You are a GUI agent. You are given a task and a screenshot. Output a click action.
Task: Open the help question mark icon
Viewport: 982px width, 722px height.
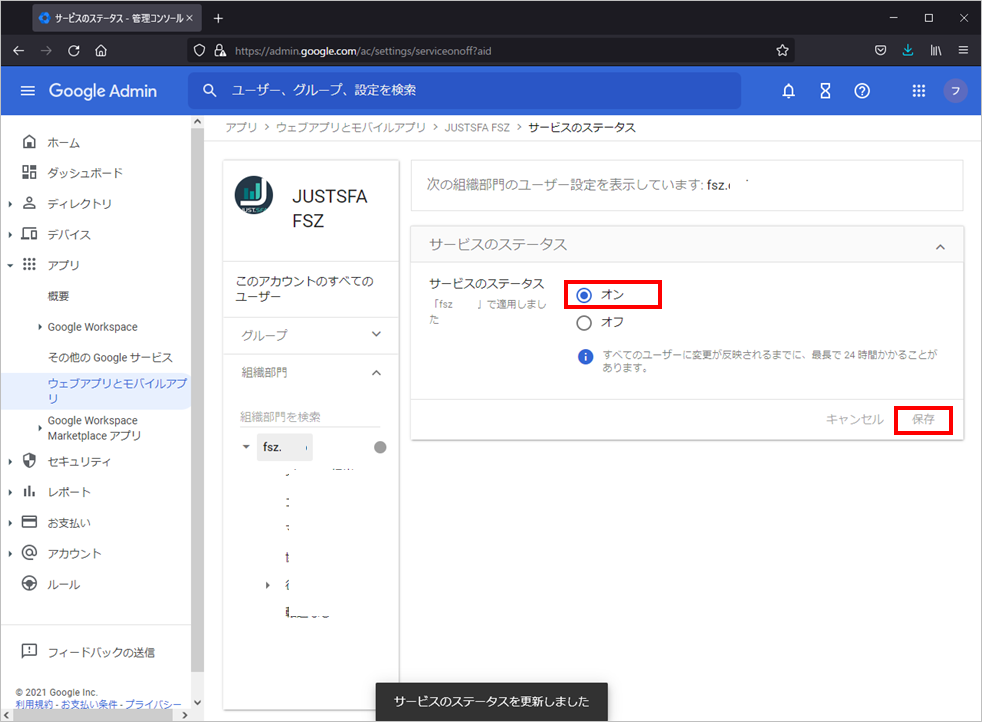coord(862,91)
